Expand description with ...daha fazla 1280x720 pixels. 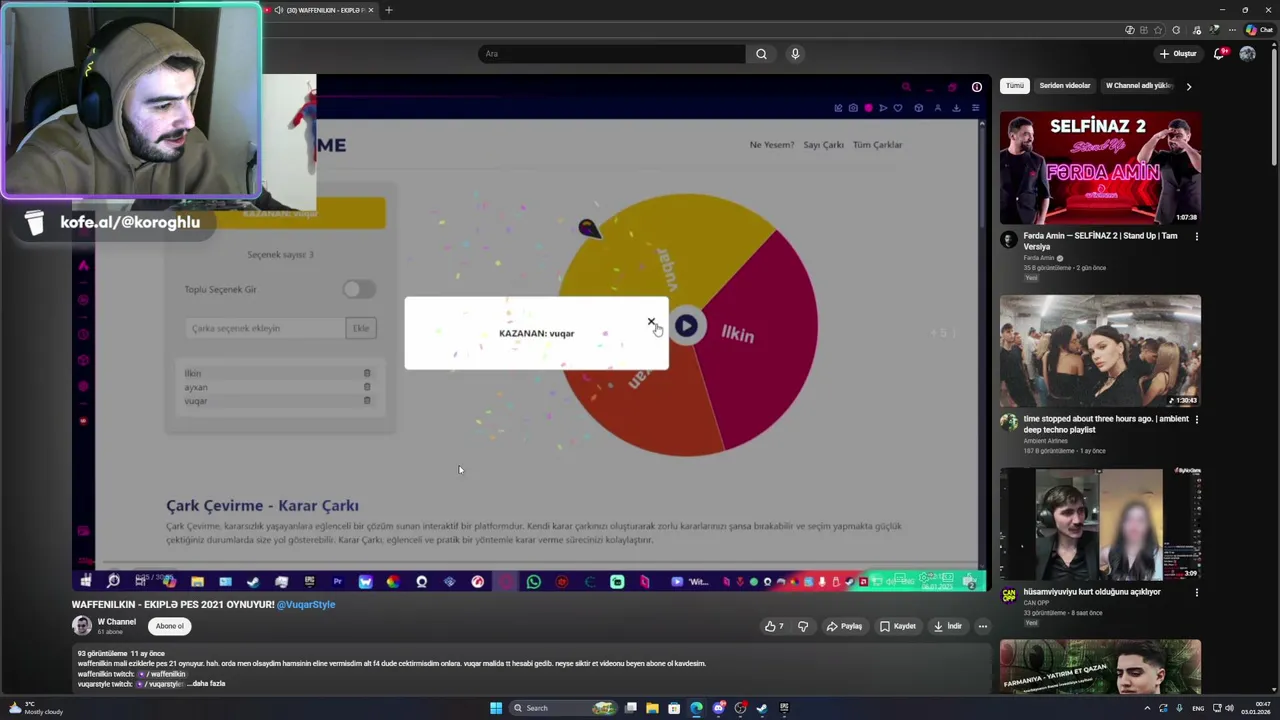point(206,684)
